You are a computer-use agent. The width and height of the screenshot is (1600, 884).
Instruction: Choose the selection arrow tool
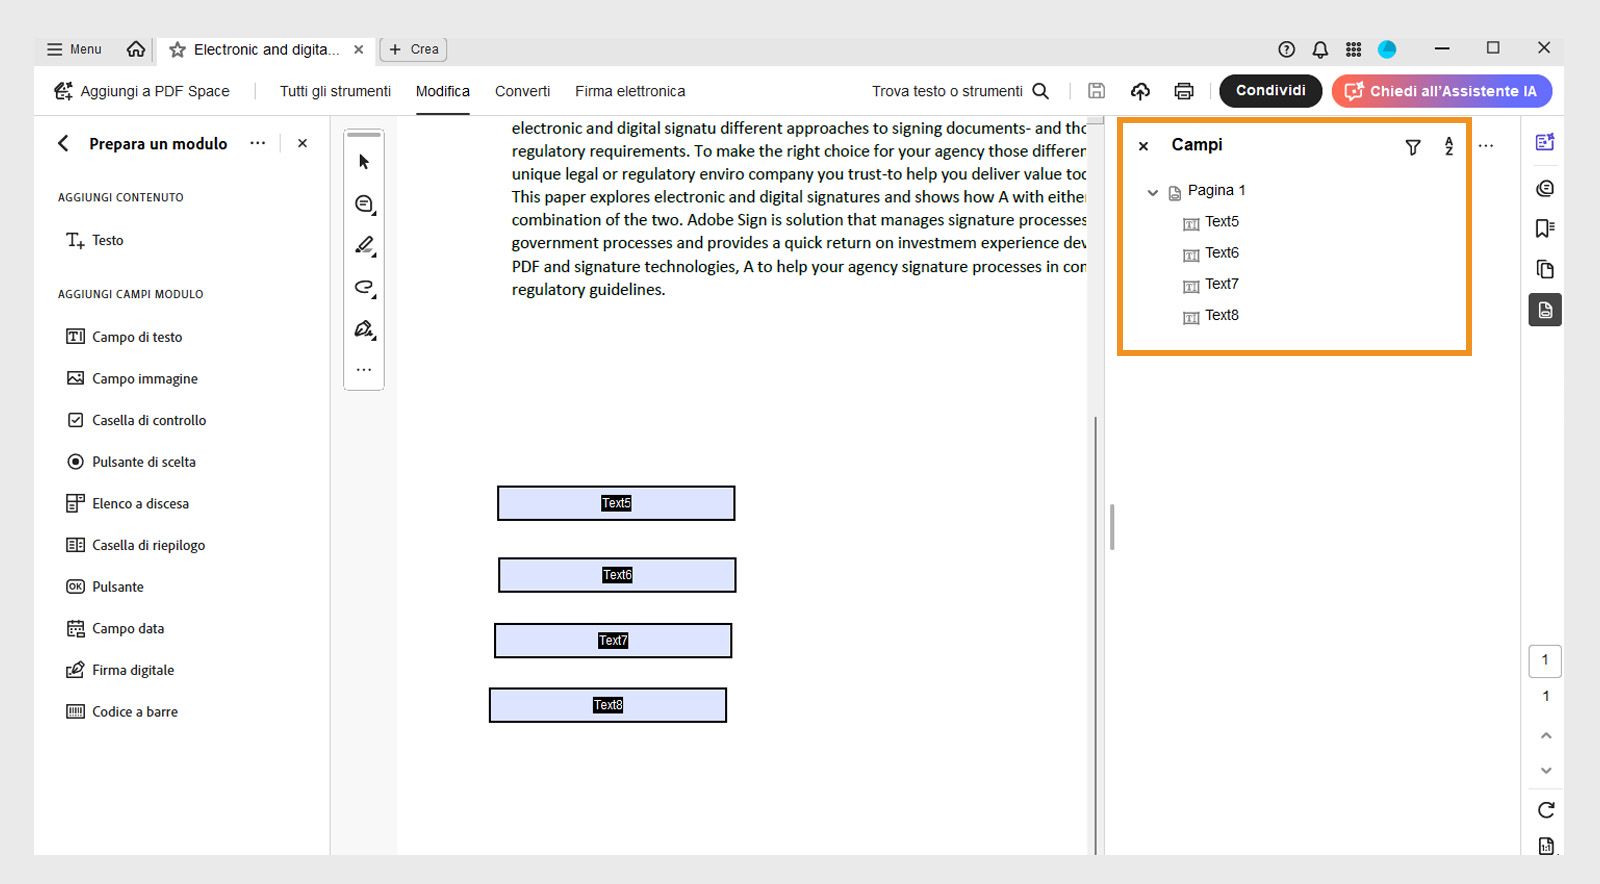pos(364,162)
